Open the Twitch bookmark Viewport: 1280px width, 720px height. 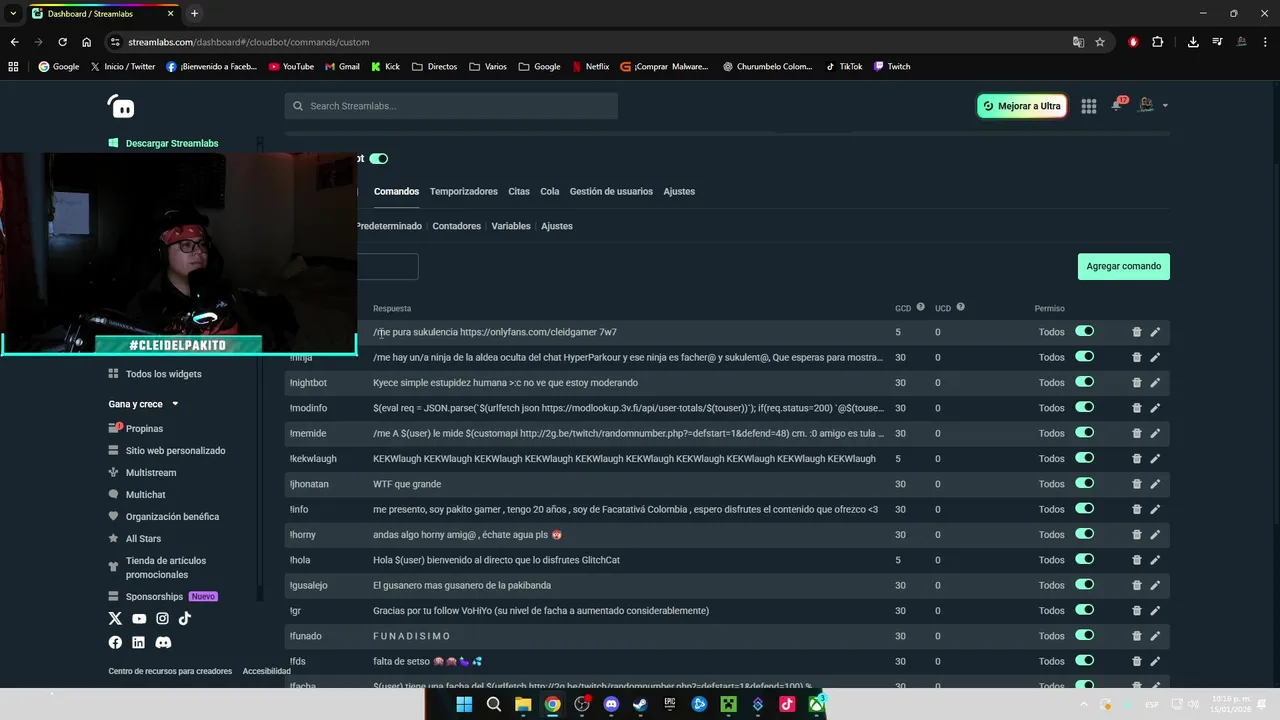[x=892, y=67]
